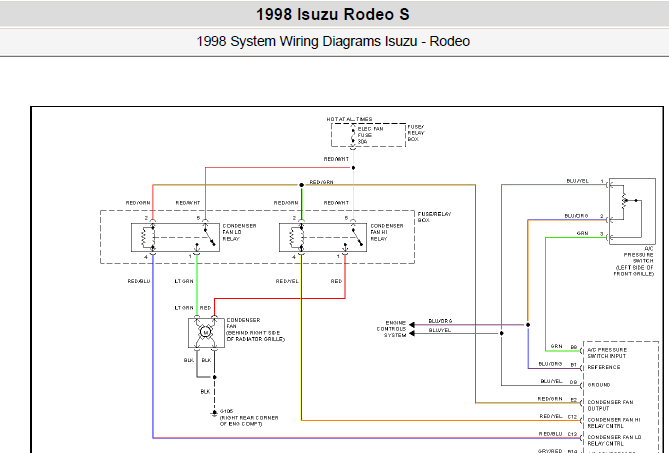This screenshot has width=669, height=453.
Task: Click the 'BLU/ORG' label on the Engine Controls arrow
Action: pos(440,321)
